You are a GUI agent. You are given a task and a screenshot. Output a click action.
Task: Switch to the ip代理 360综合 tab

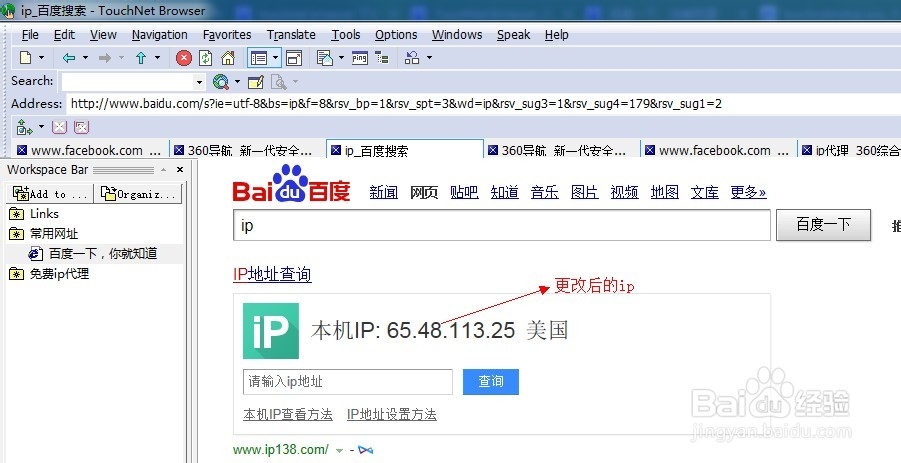849,150
